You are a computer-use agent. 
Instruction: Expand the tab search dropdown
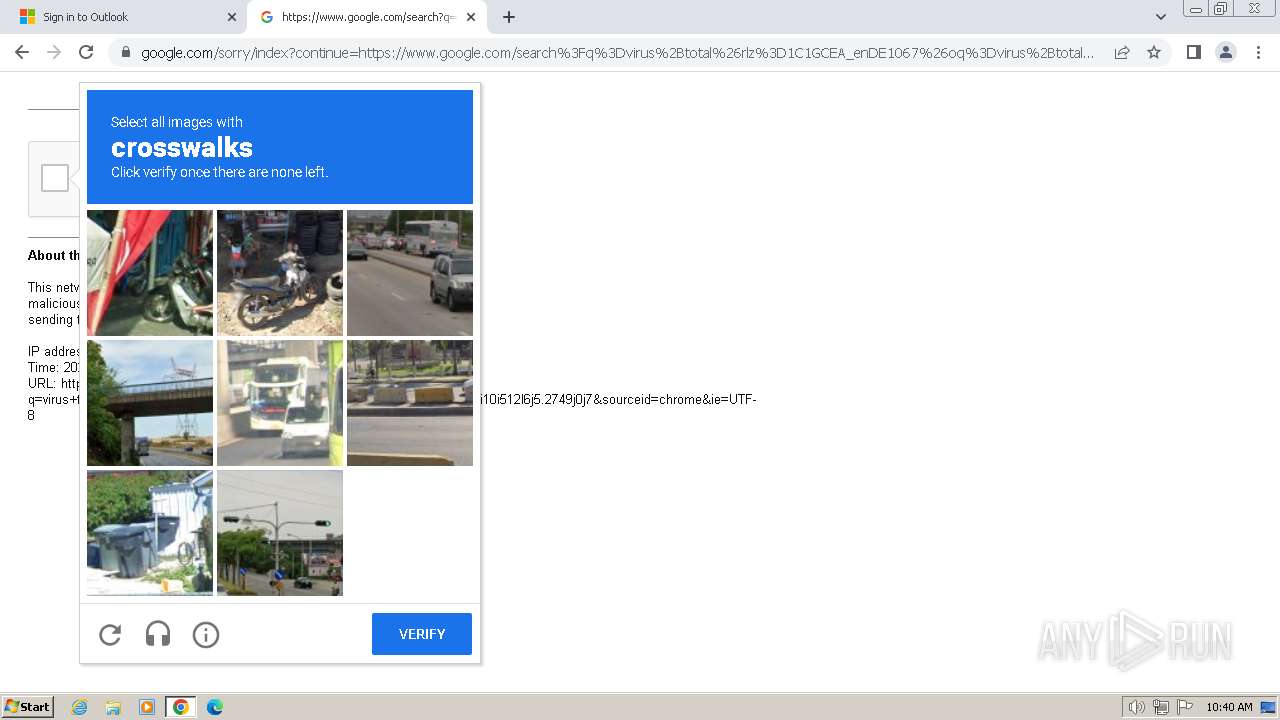(1161, 17)
